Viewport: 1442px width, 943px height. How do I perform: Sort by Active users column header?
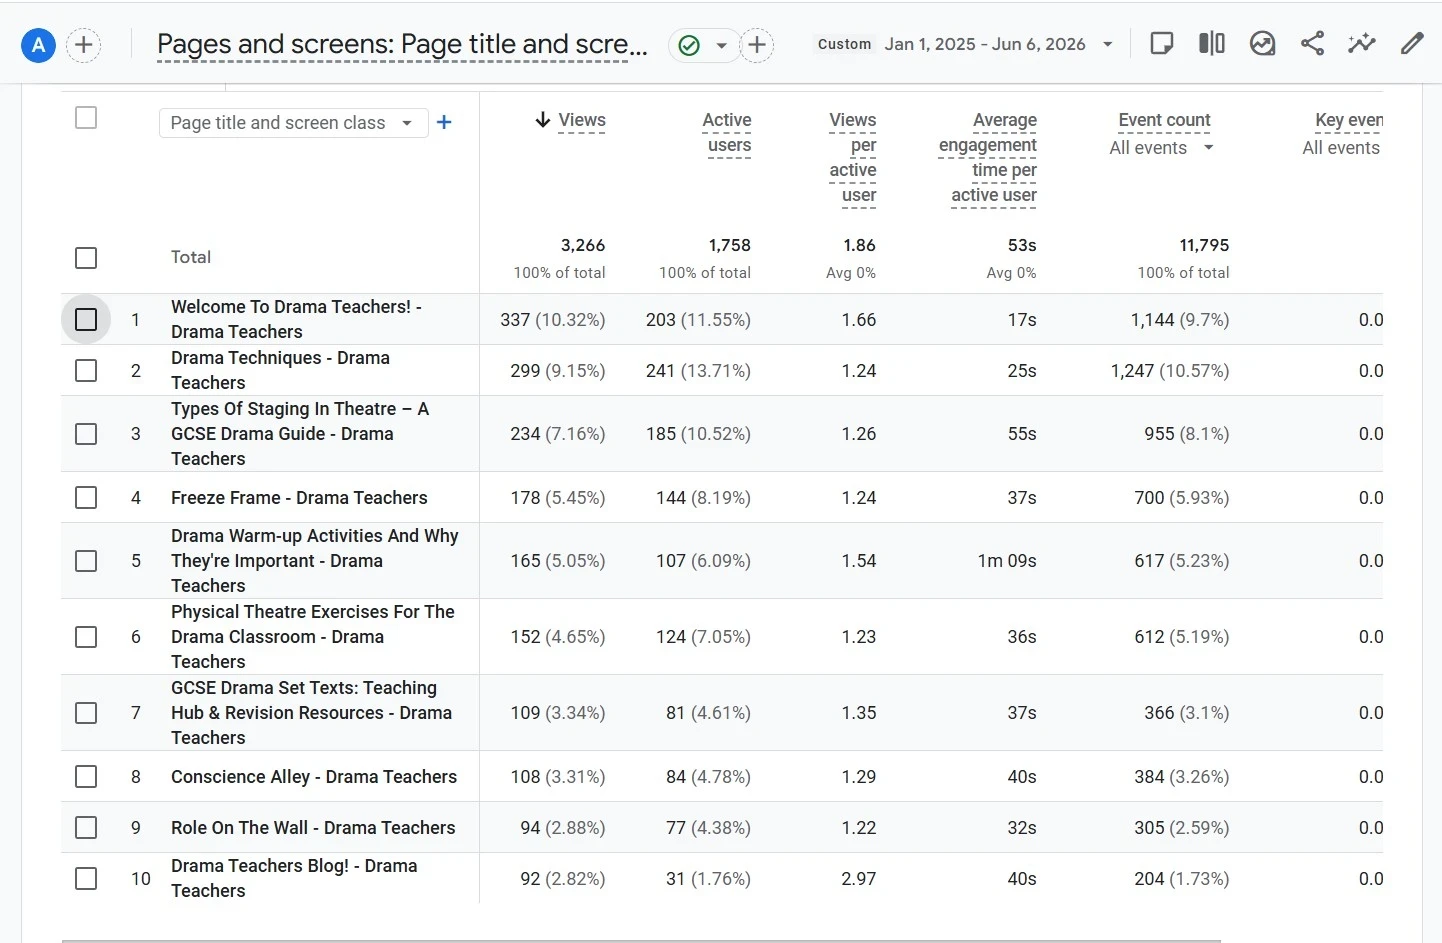click(727, 132)
